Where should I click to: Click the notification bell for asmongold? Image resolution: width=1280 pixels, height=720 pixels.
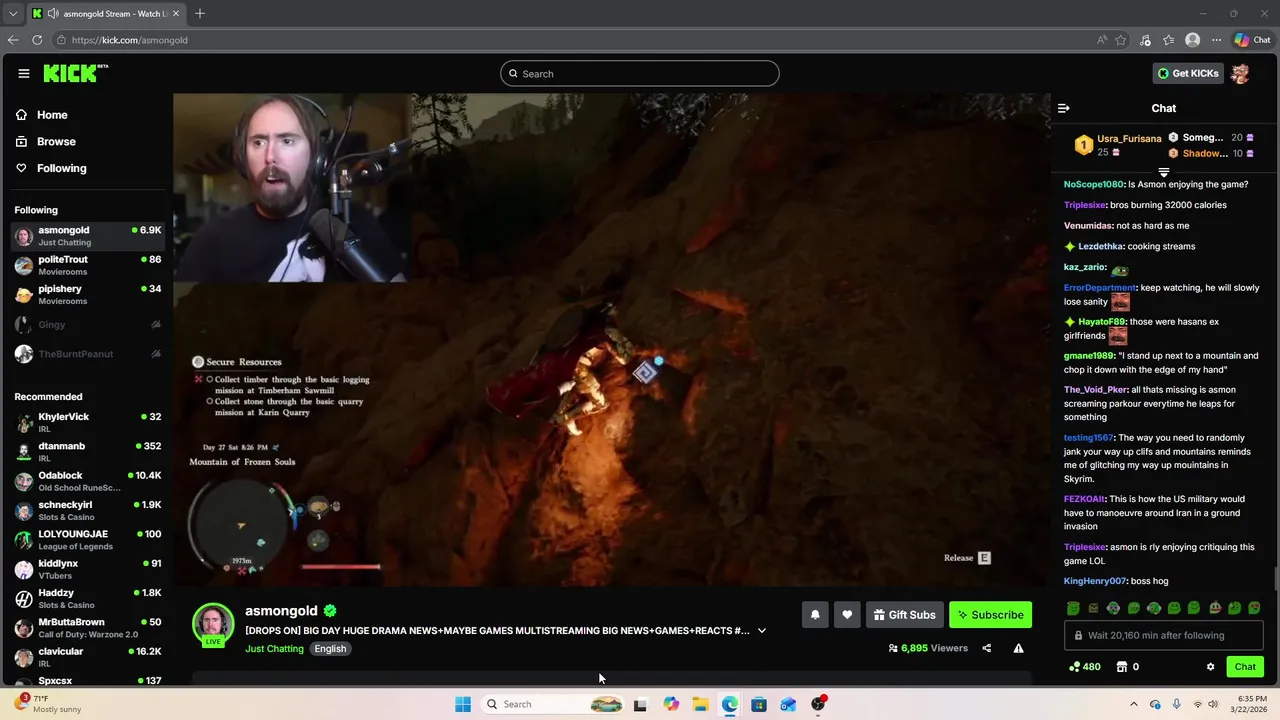(x=815, y=615)
